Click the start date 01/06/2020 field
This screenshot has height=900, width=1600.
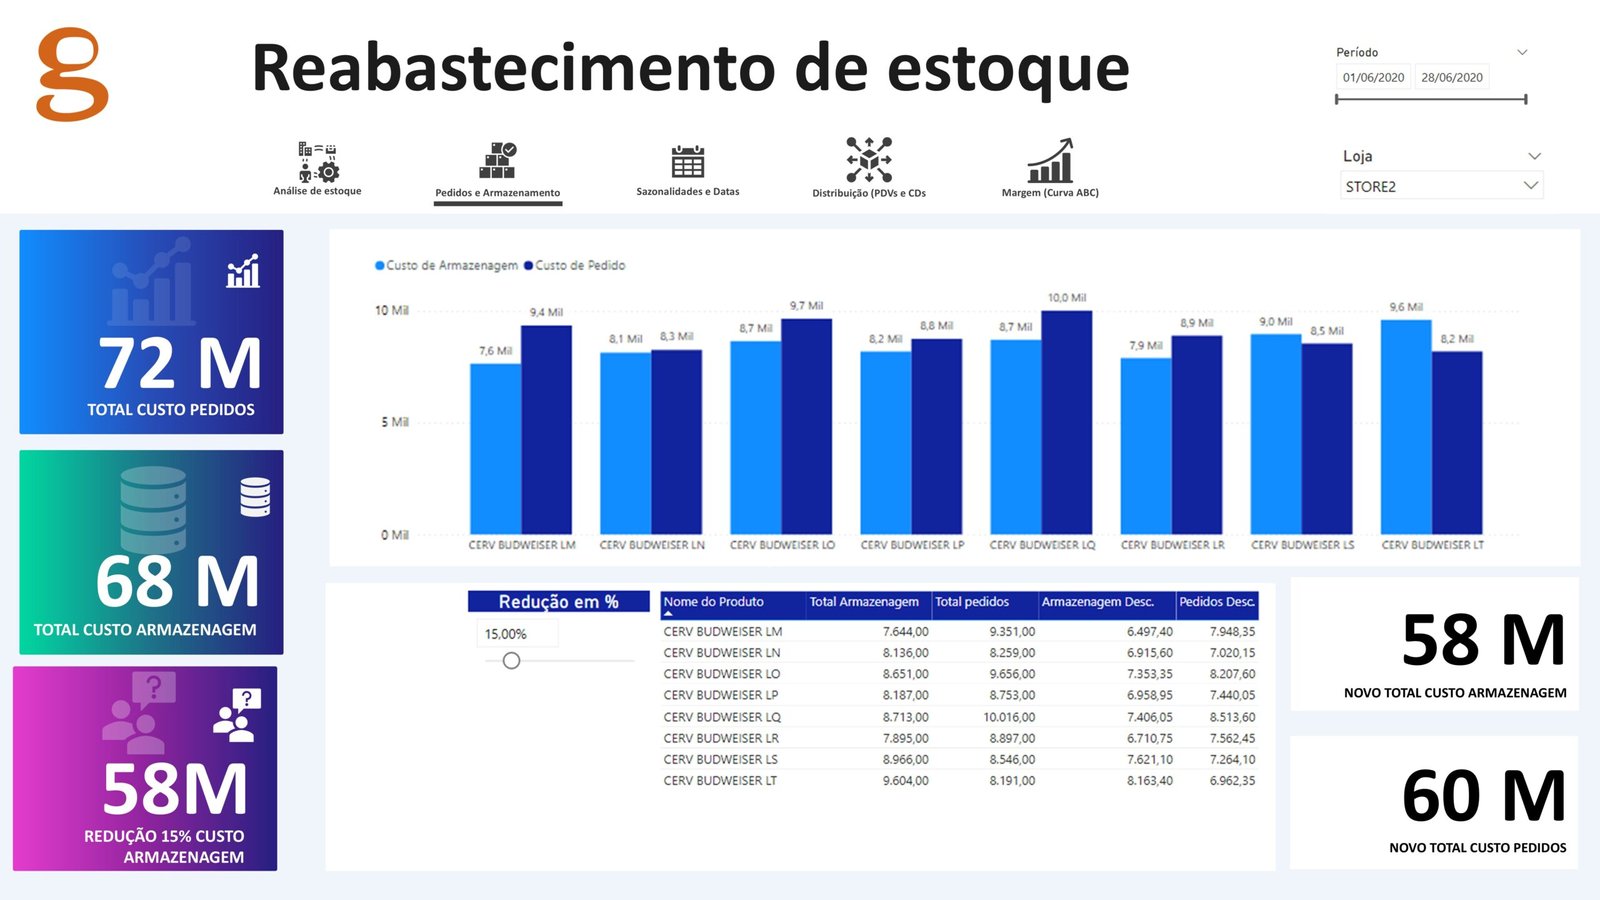[x=1373, y=78]
